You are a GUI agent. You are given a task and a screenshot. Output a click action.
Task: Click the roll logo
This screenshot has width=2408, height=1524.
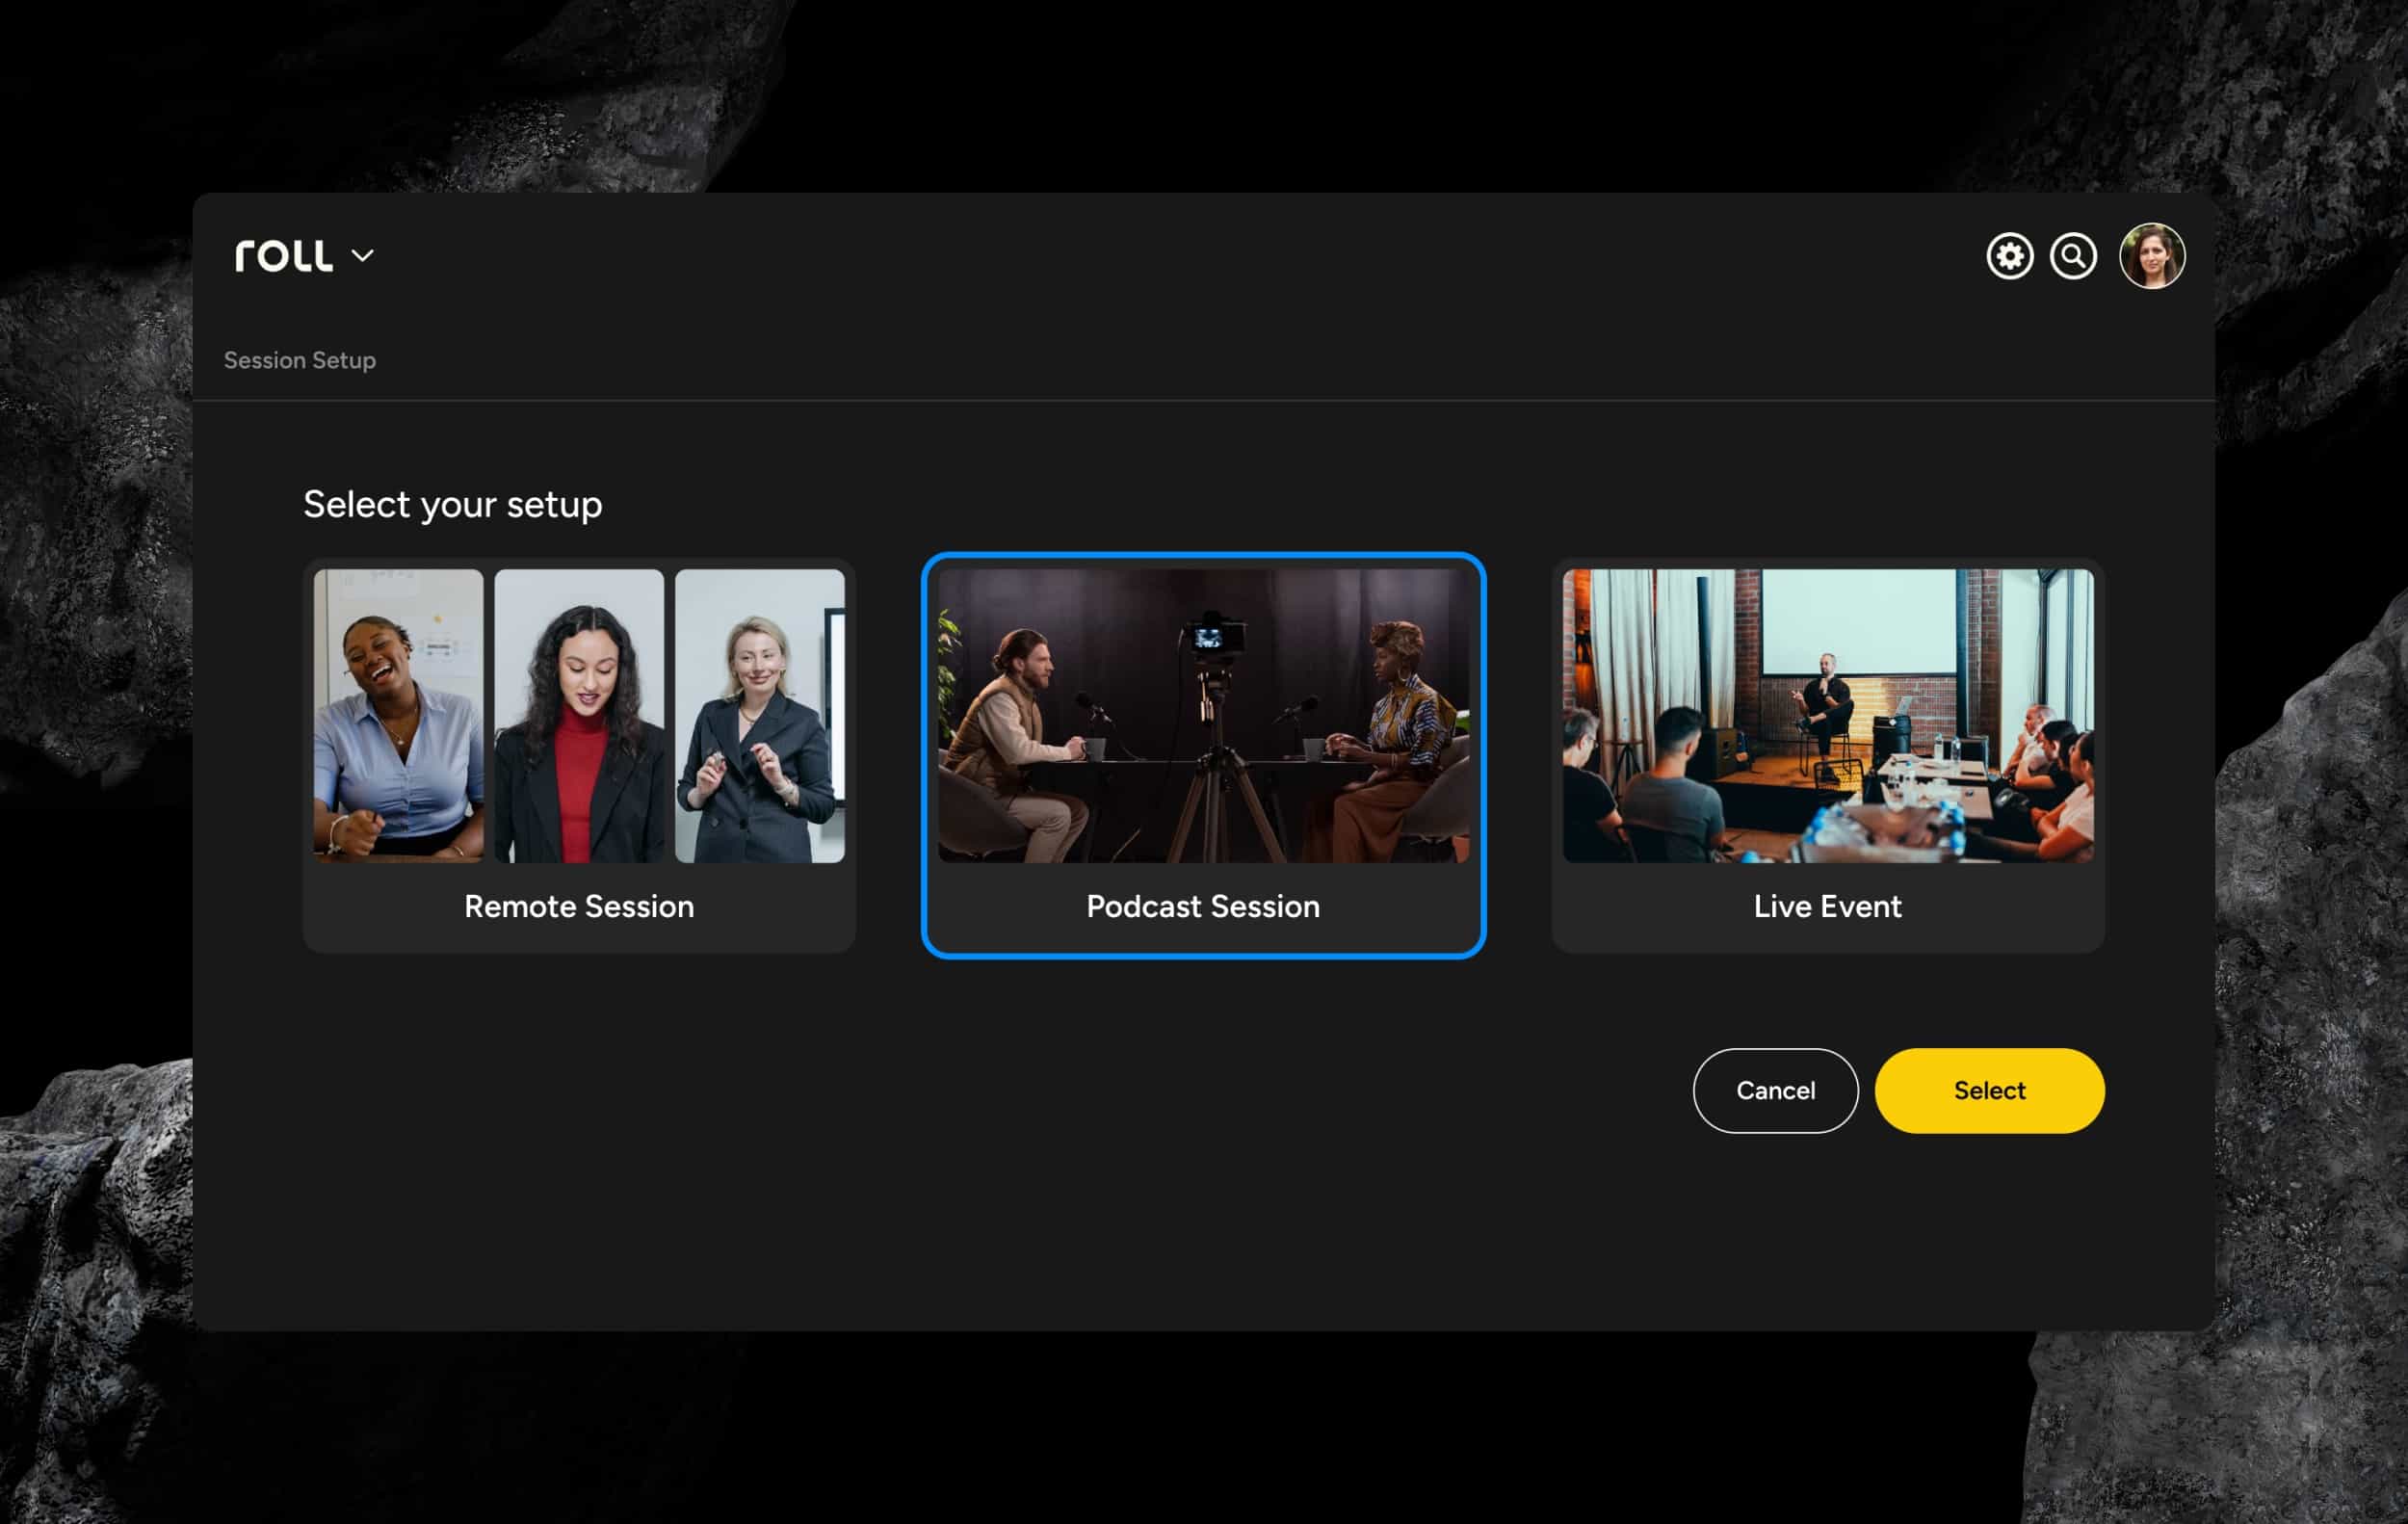(x=283, y=256)
